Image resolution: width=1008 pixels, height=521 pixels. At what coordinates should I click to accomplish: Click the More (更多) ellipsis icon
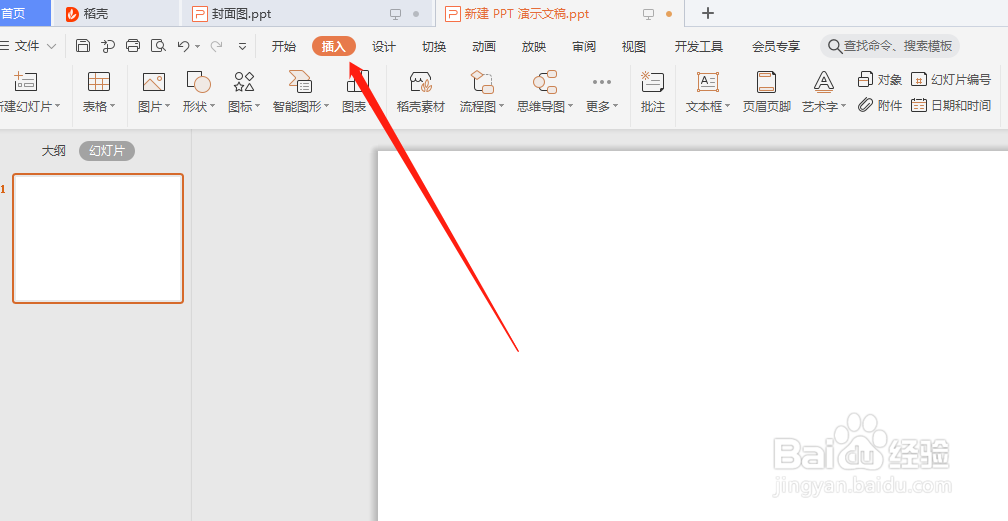(602, 82)
